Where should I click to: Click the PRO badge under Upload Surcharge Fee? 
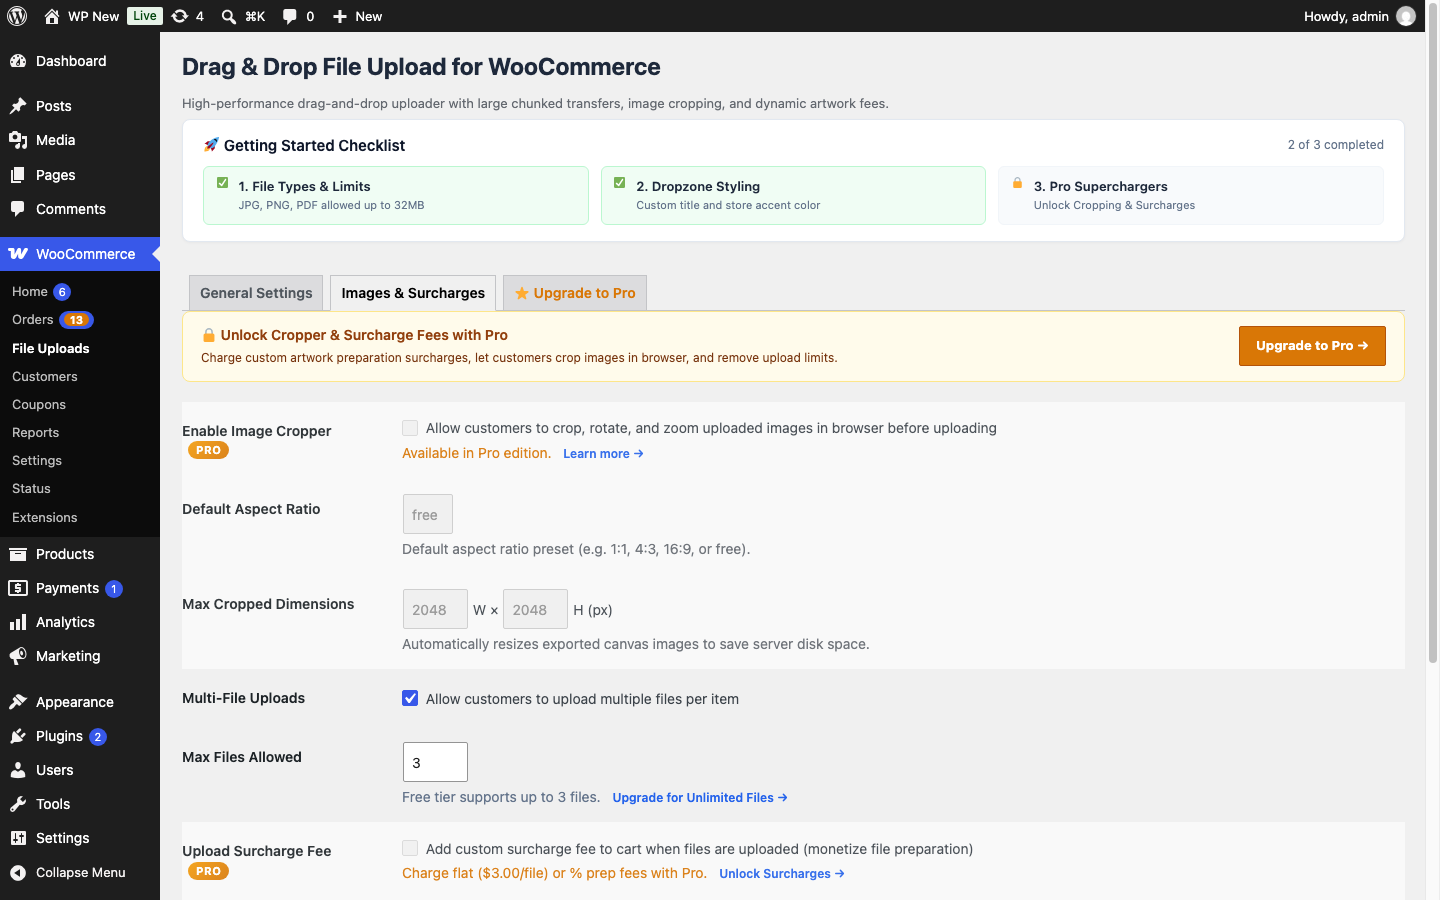pyautogui.click(x=208, y=871)
